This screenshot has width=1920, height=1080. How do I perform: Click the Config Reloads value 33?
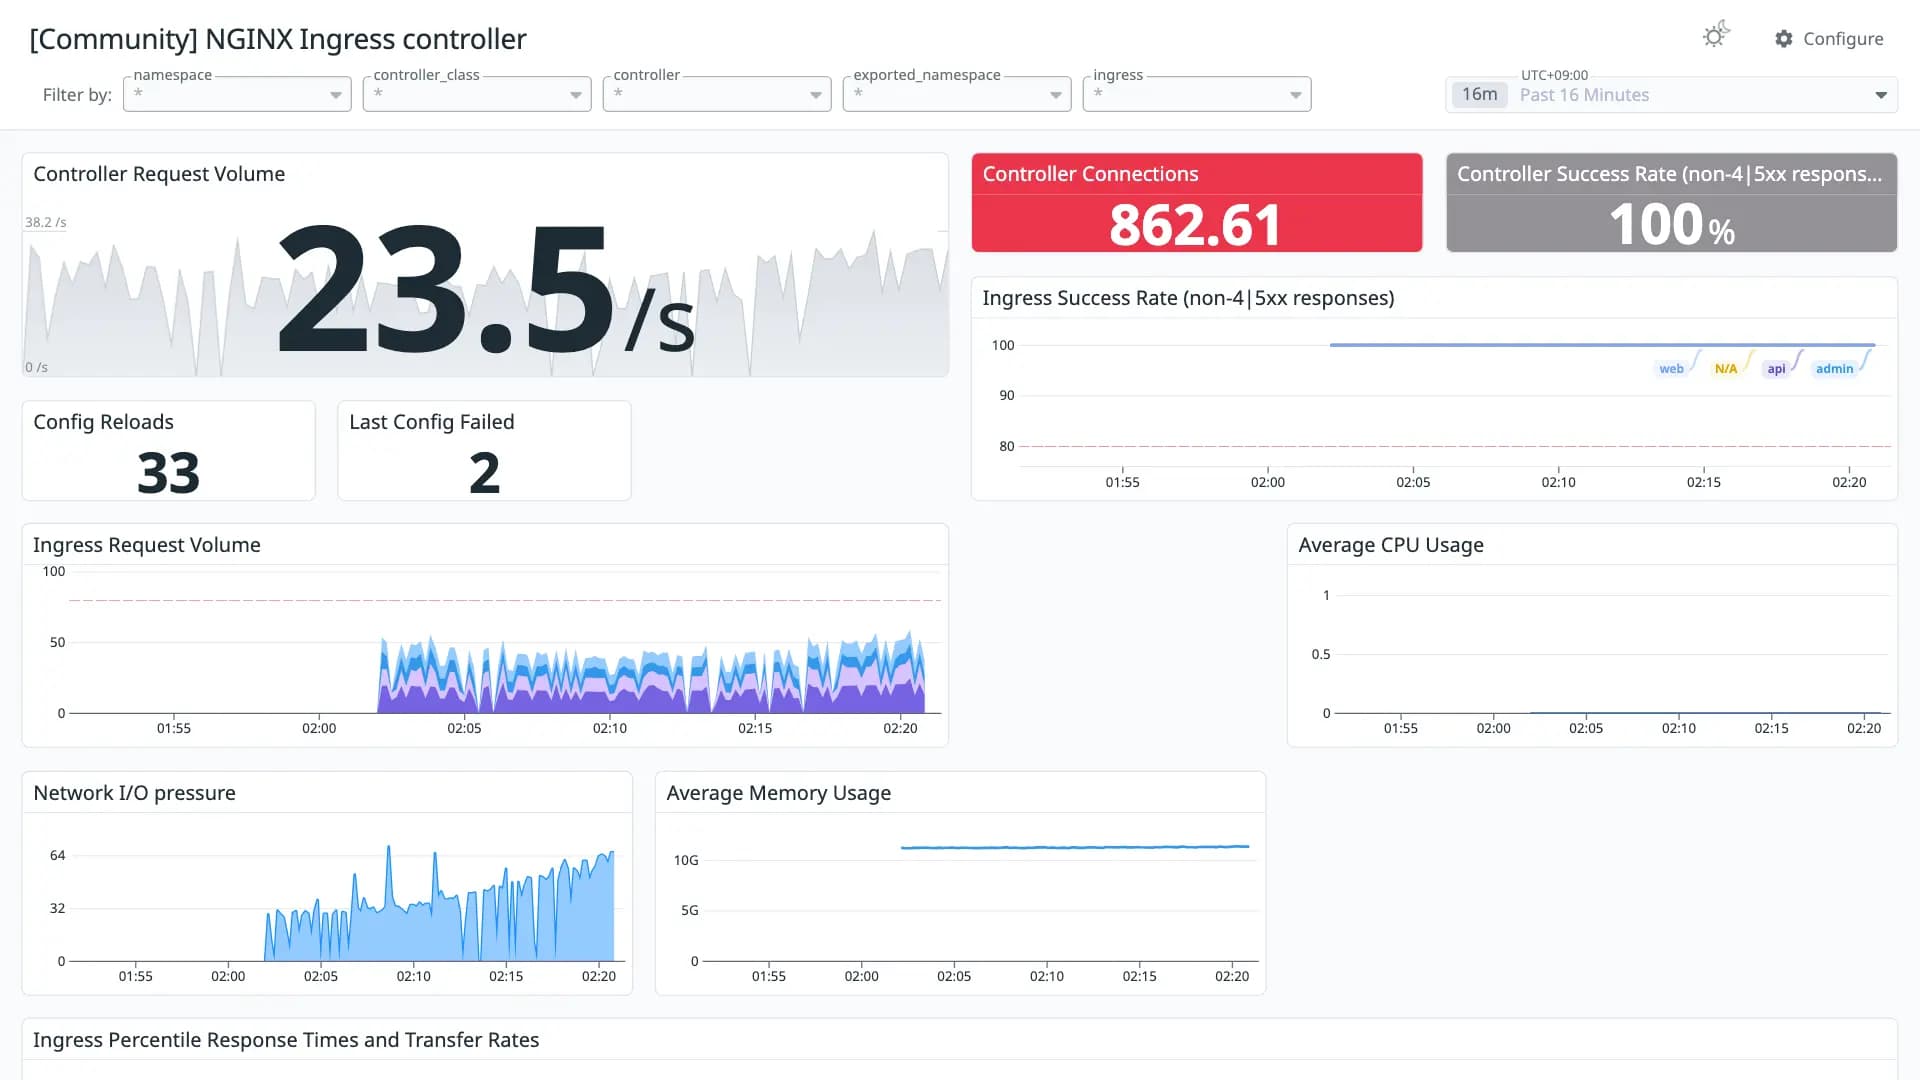pyautogui.click(x=168, y=473)
